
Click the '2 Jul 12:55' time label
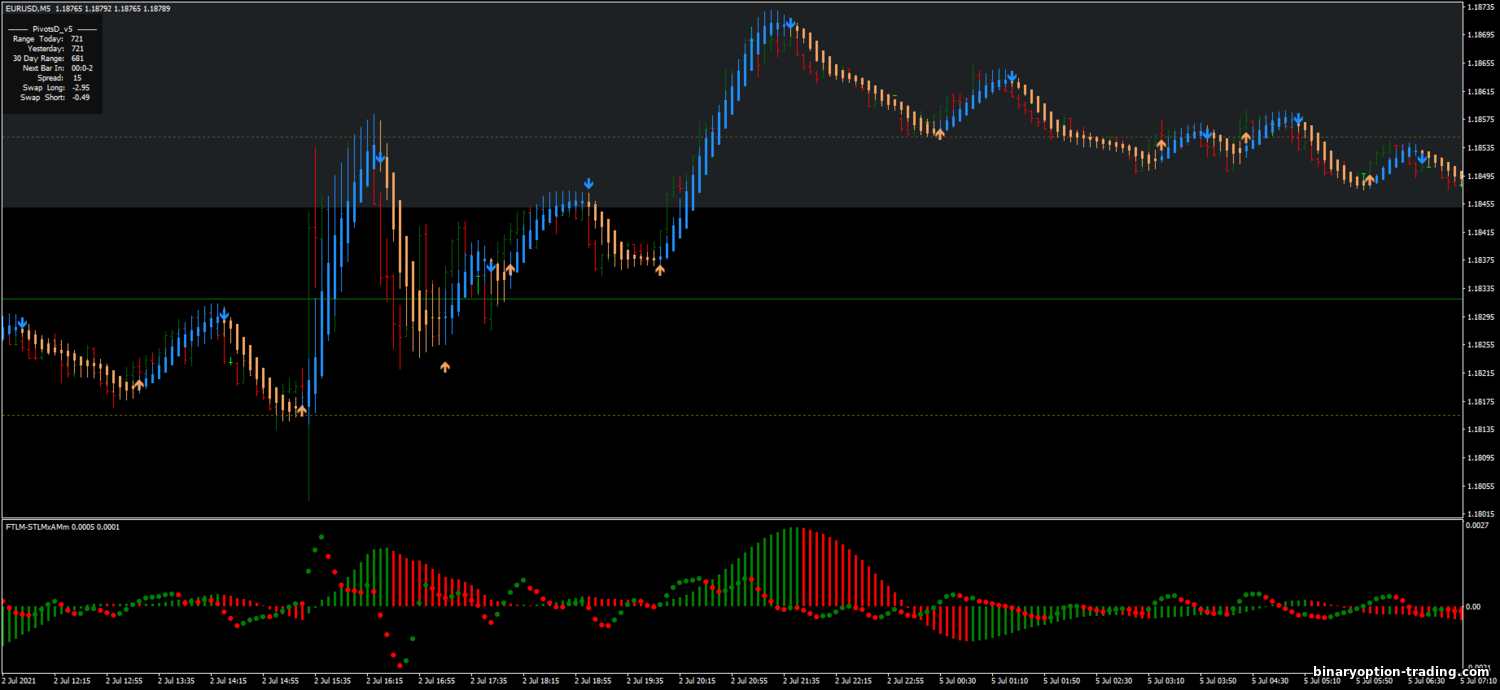125,681
